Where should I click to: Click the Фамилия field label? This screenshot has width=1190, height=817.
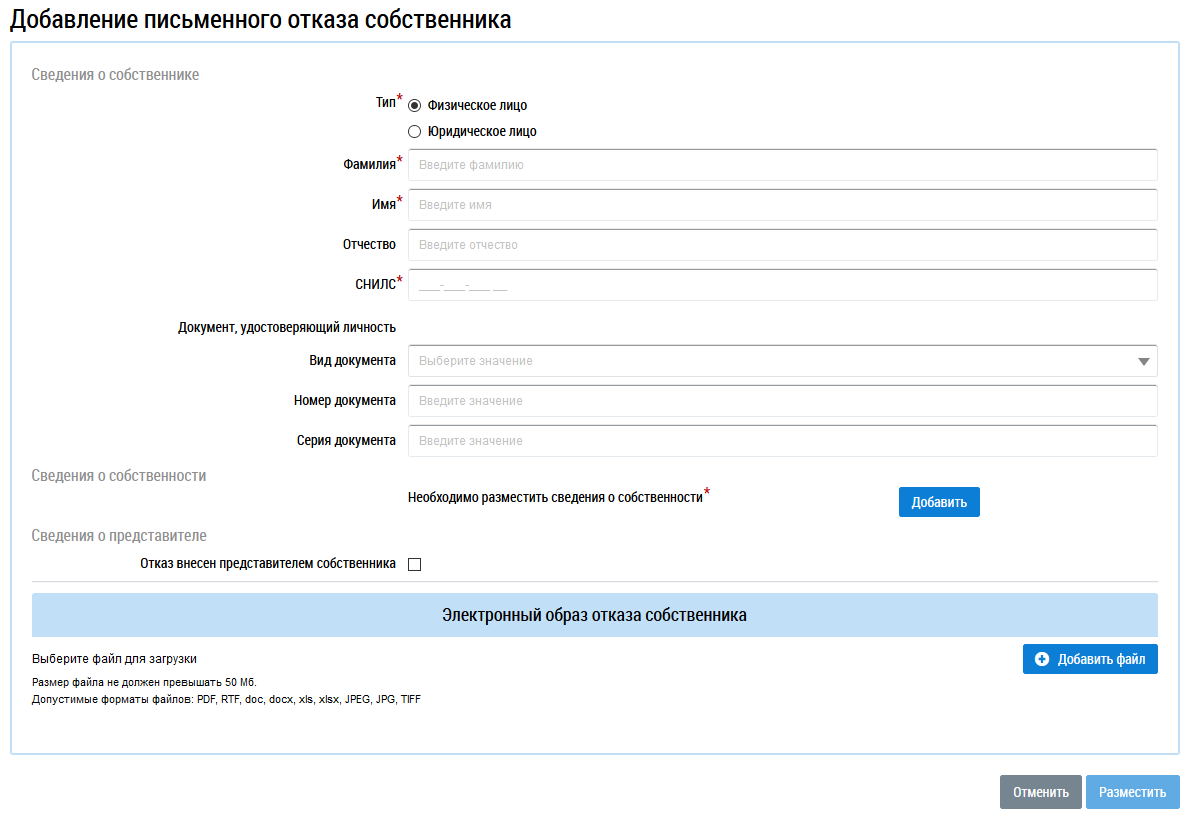pos(369,165)
